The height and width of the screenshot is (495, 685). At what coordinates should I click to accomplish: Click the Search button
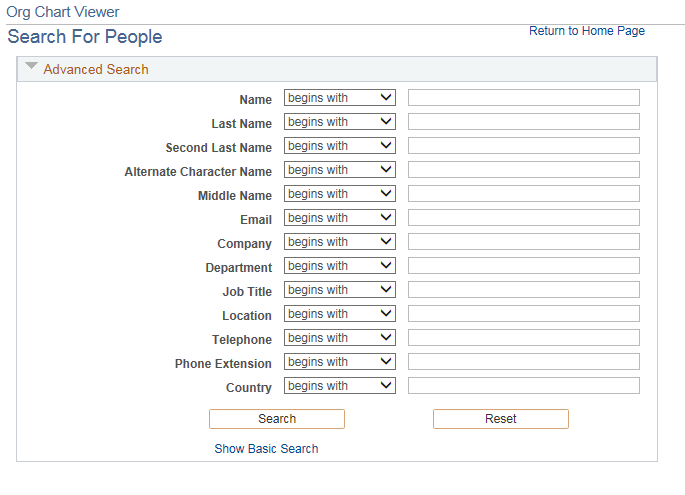pyautogui.click(x=277, y=419)
